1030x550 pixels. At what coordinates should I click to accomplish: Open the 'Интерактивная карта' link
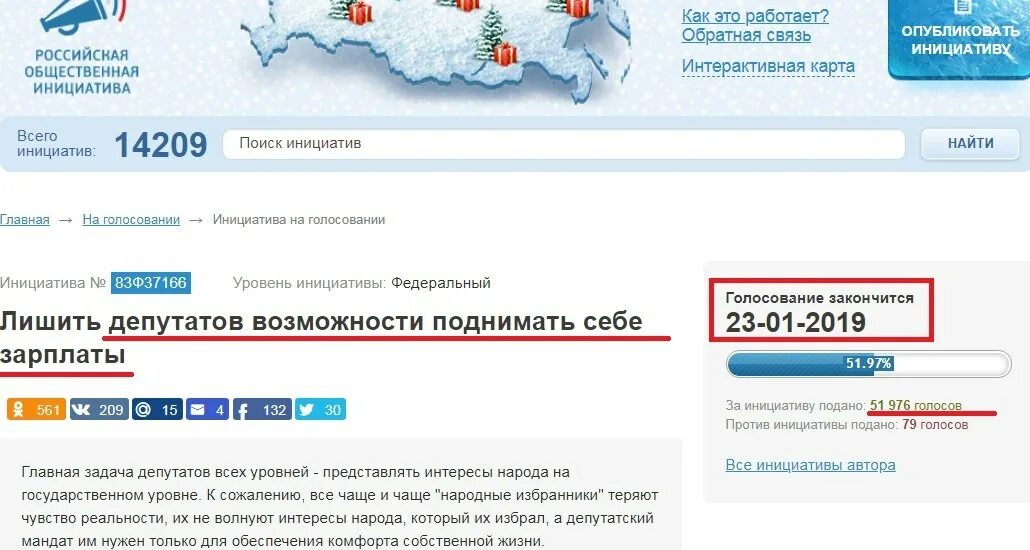(768, 66)
